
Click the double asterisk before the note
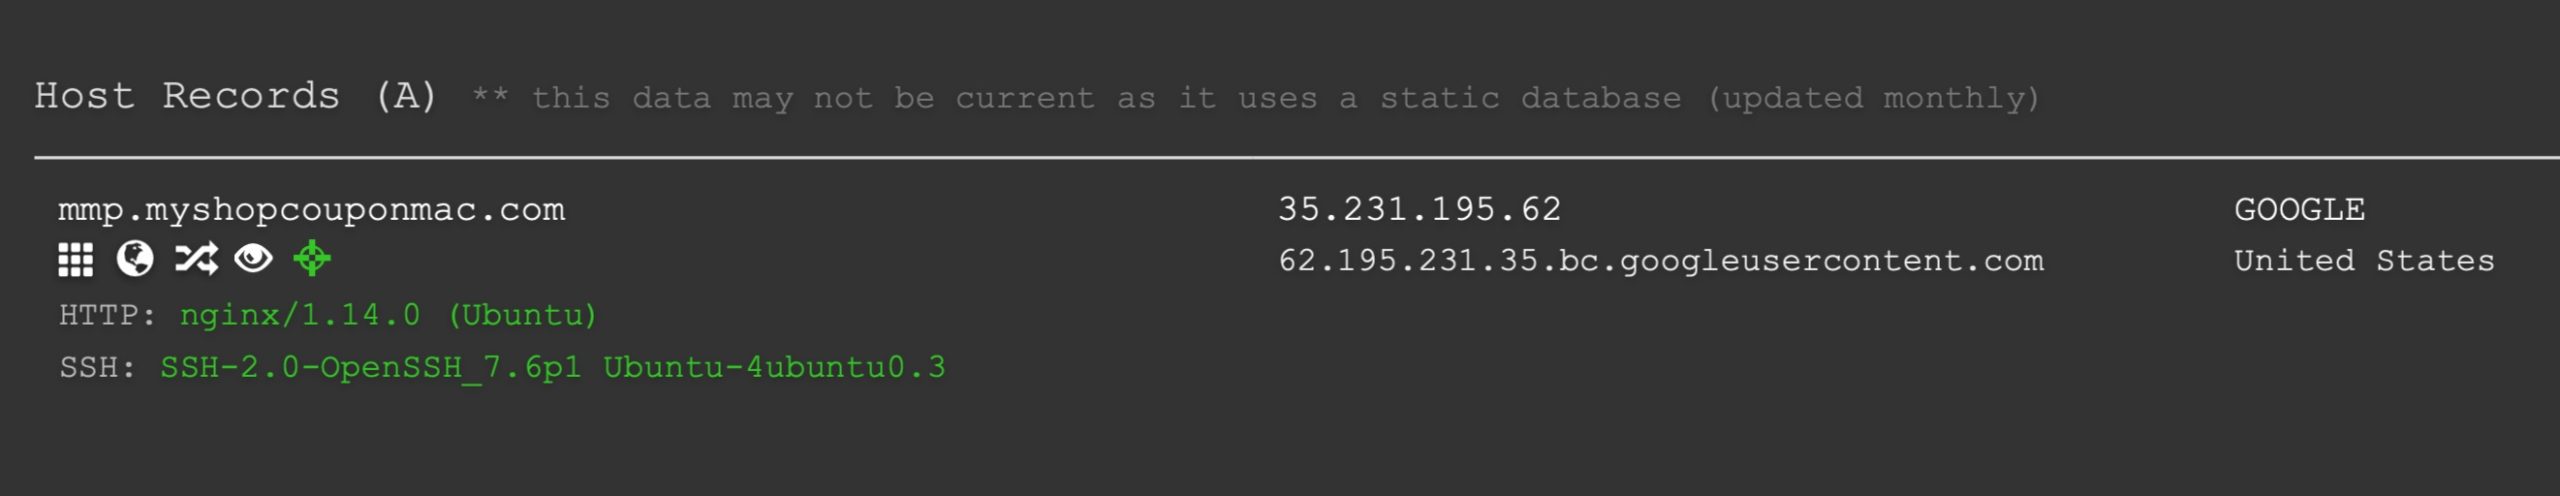point(490,96)
